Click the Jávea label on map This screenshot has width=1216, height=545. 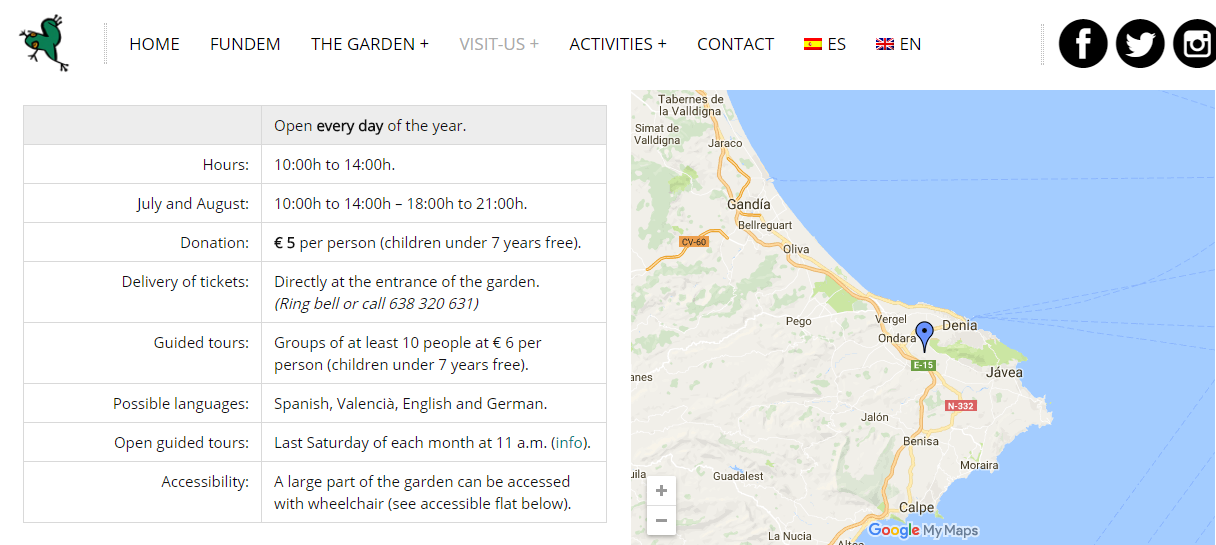pyautogui.click(x=1005, y=372)
